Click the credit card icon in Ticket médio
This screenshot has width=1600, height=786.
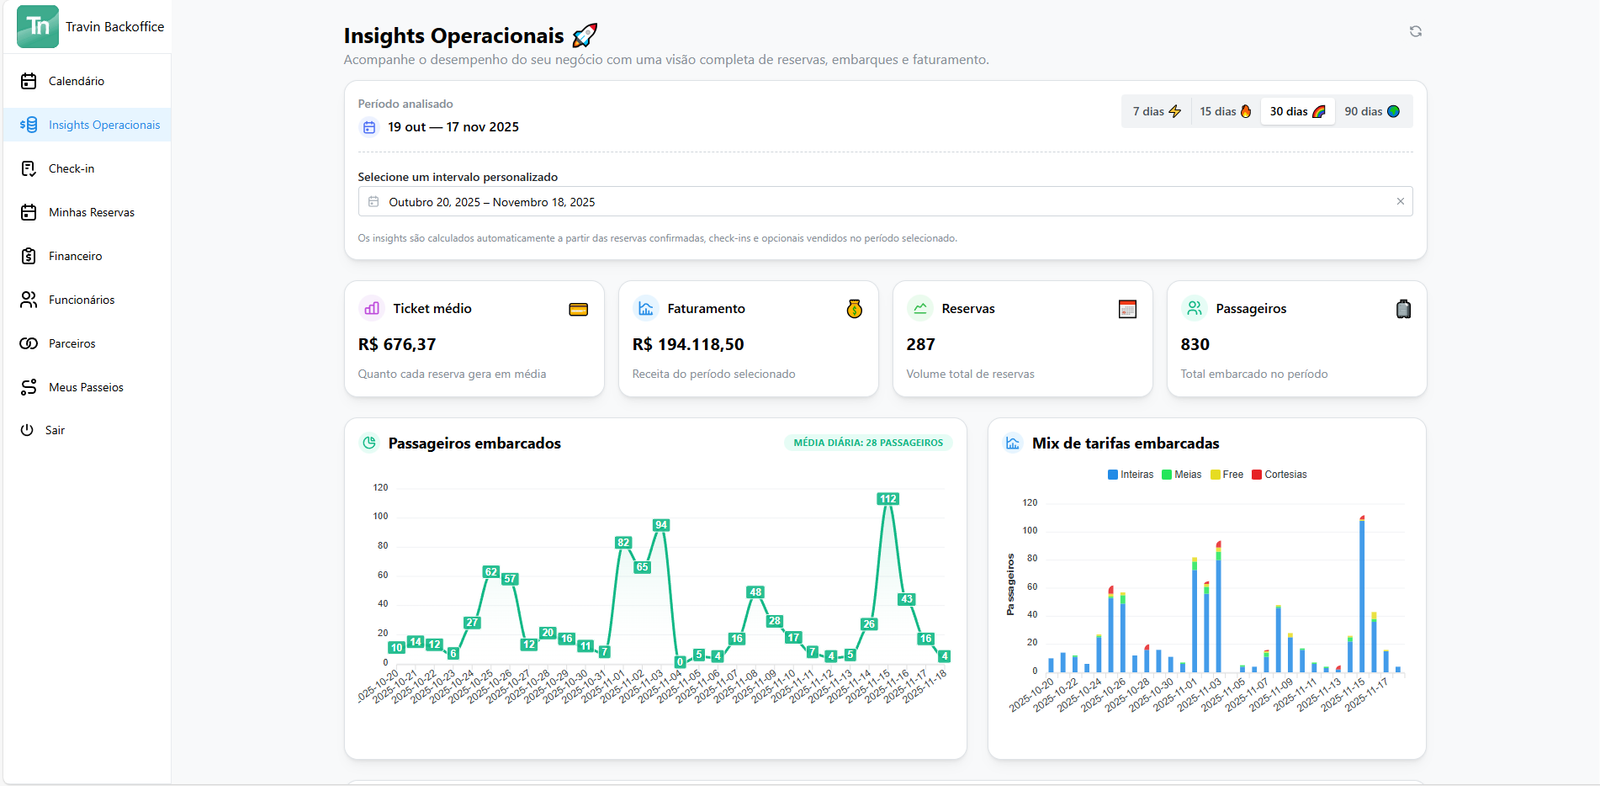578,309
